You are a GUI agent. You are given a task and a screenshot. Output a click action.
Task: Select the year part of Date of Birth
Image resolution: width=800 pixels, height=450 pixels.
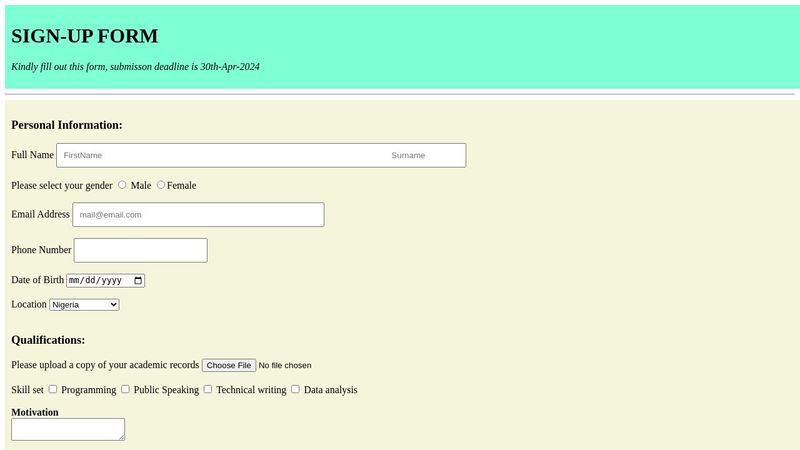[x=114, y=281]
